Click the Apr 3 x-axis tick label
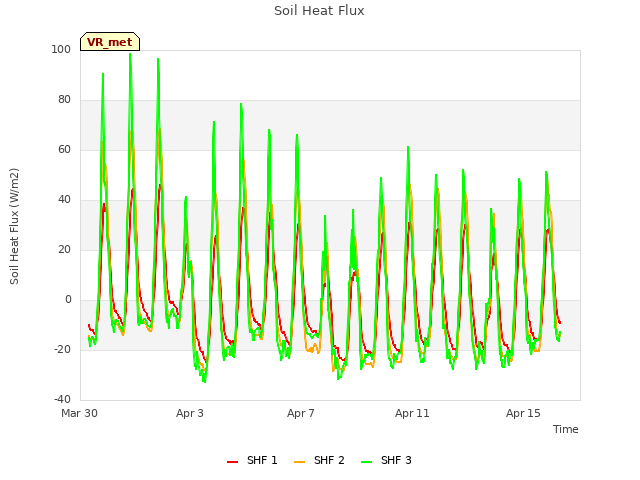Image resolution: width=640 pixels, height=480 pixels. point(190,413)
